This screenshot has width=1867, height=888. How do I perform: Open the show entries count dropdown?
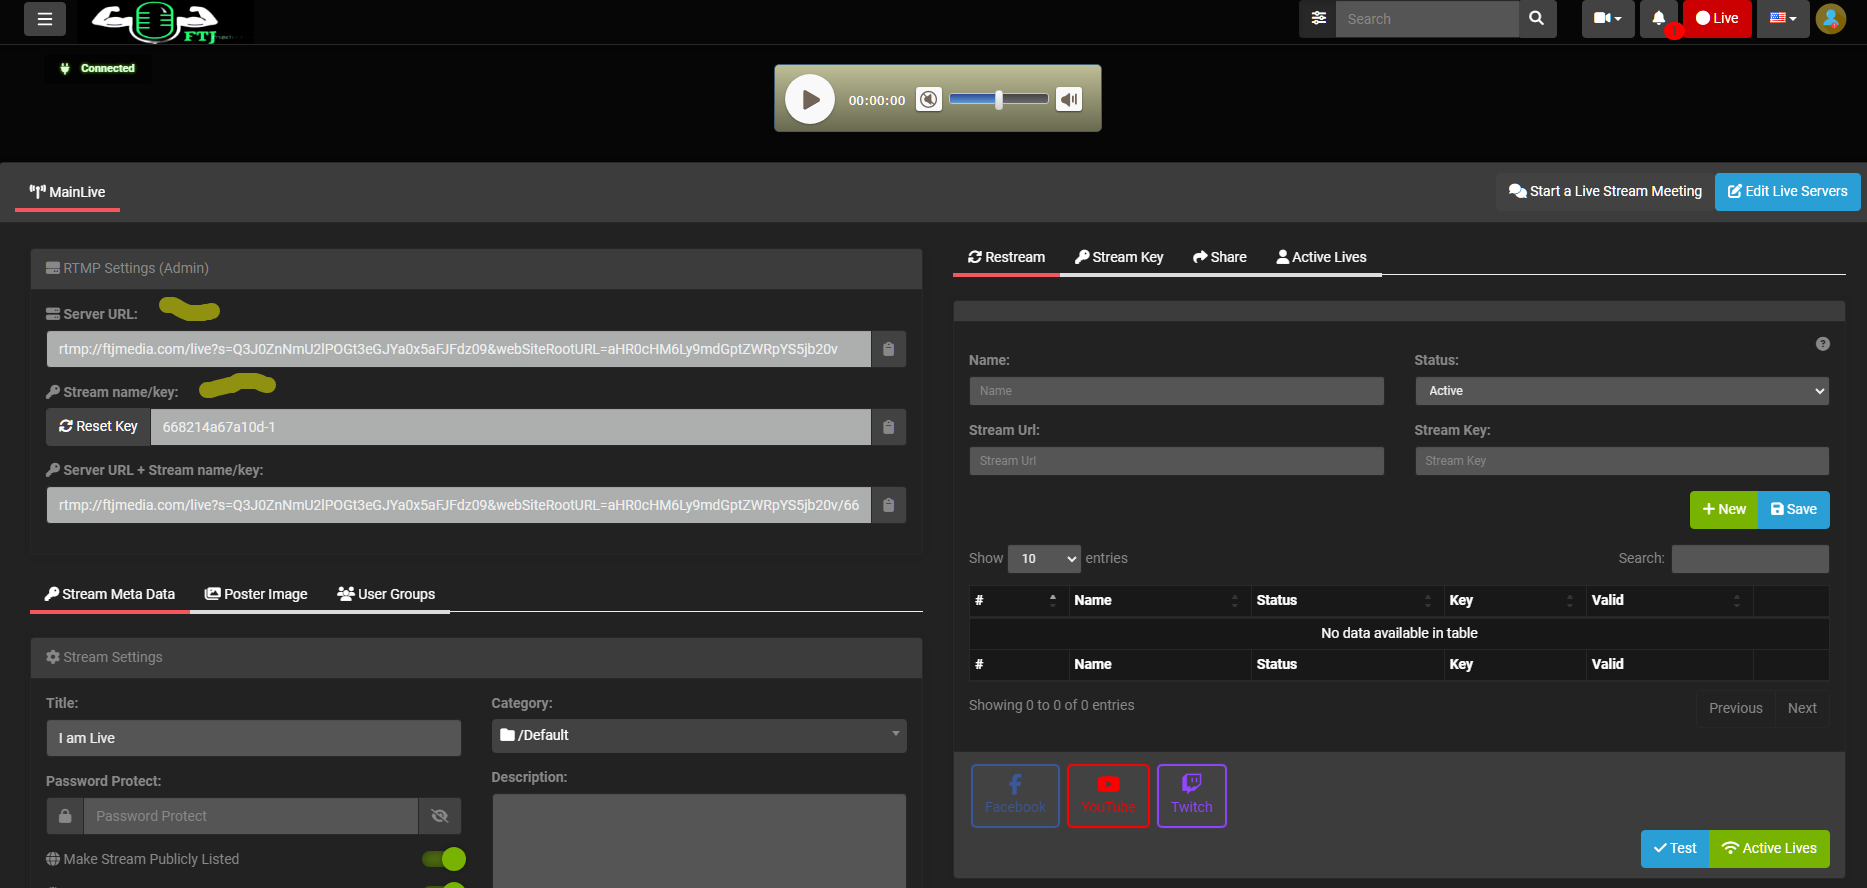point(1044,559)
